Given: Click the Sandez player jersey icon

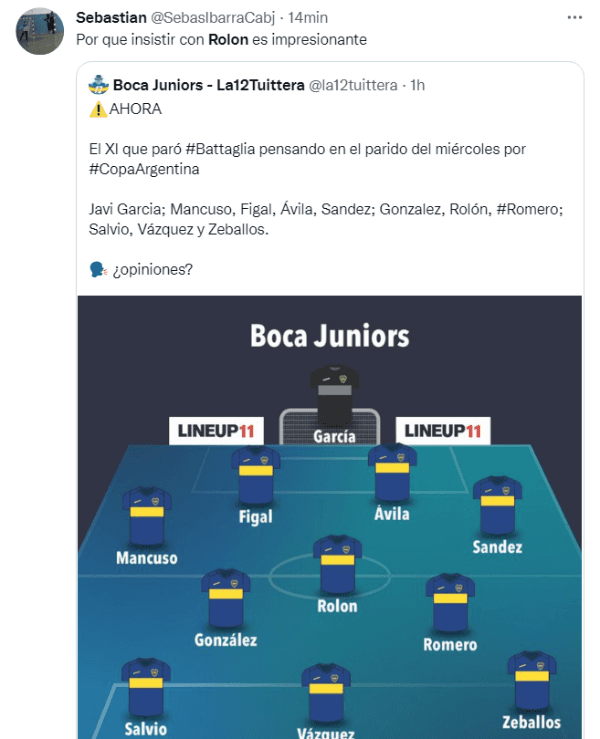Looking at the screenshot, I should [x=497, y=504].
